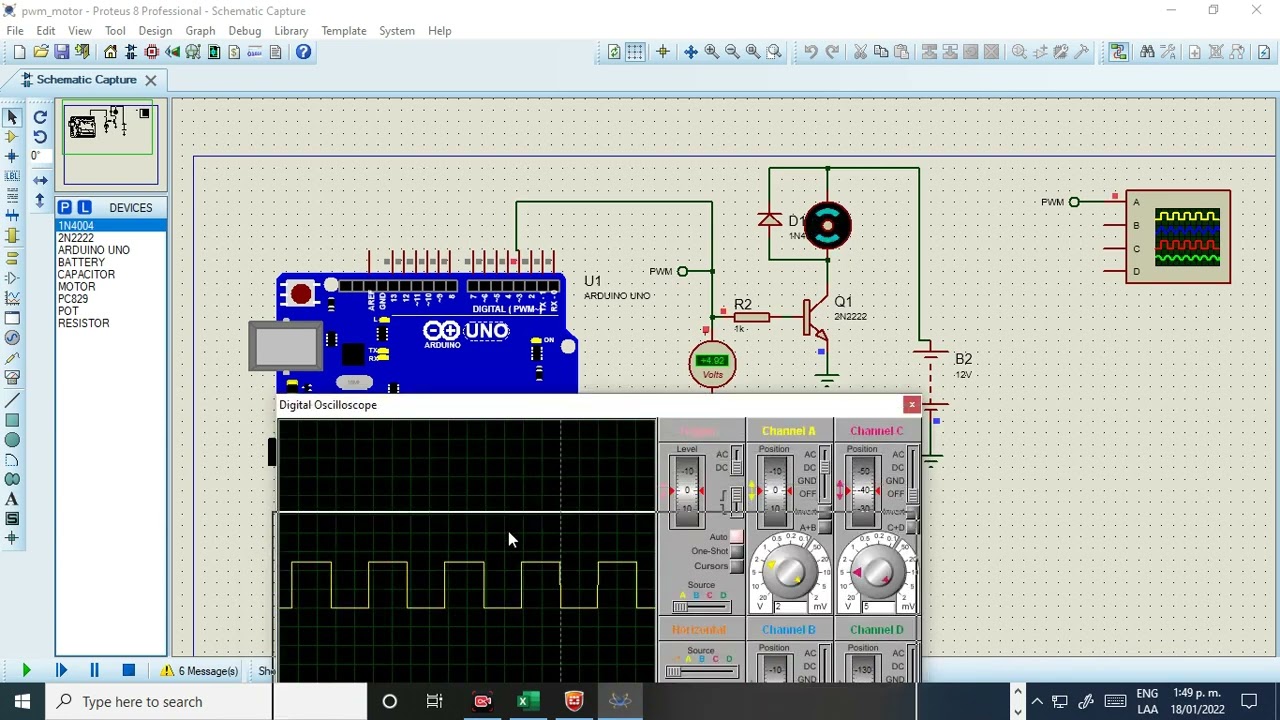Click the Home Page house icon
1280x720 pixels.
click(110, 52)
